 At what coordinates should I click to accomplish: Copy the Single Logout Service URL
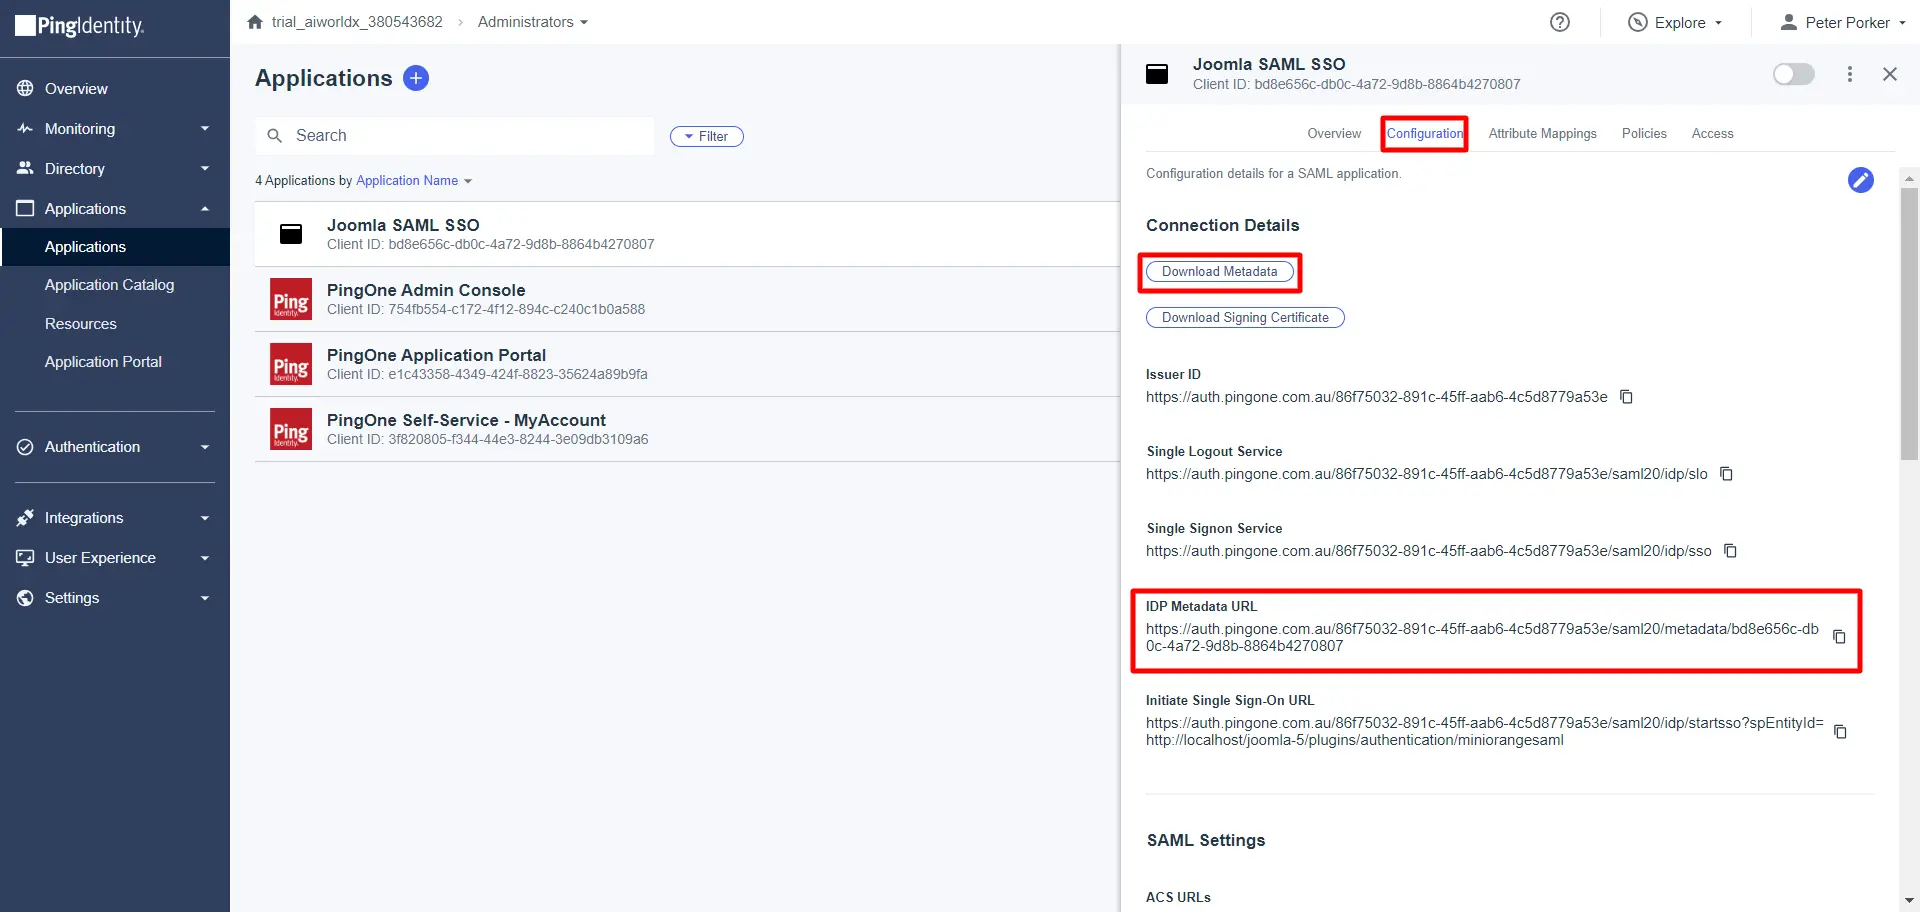[1726, 474]
